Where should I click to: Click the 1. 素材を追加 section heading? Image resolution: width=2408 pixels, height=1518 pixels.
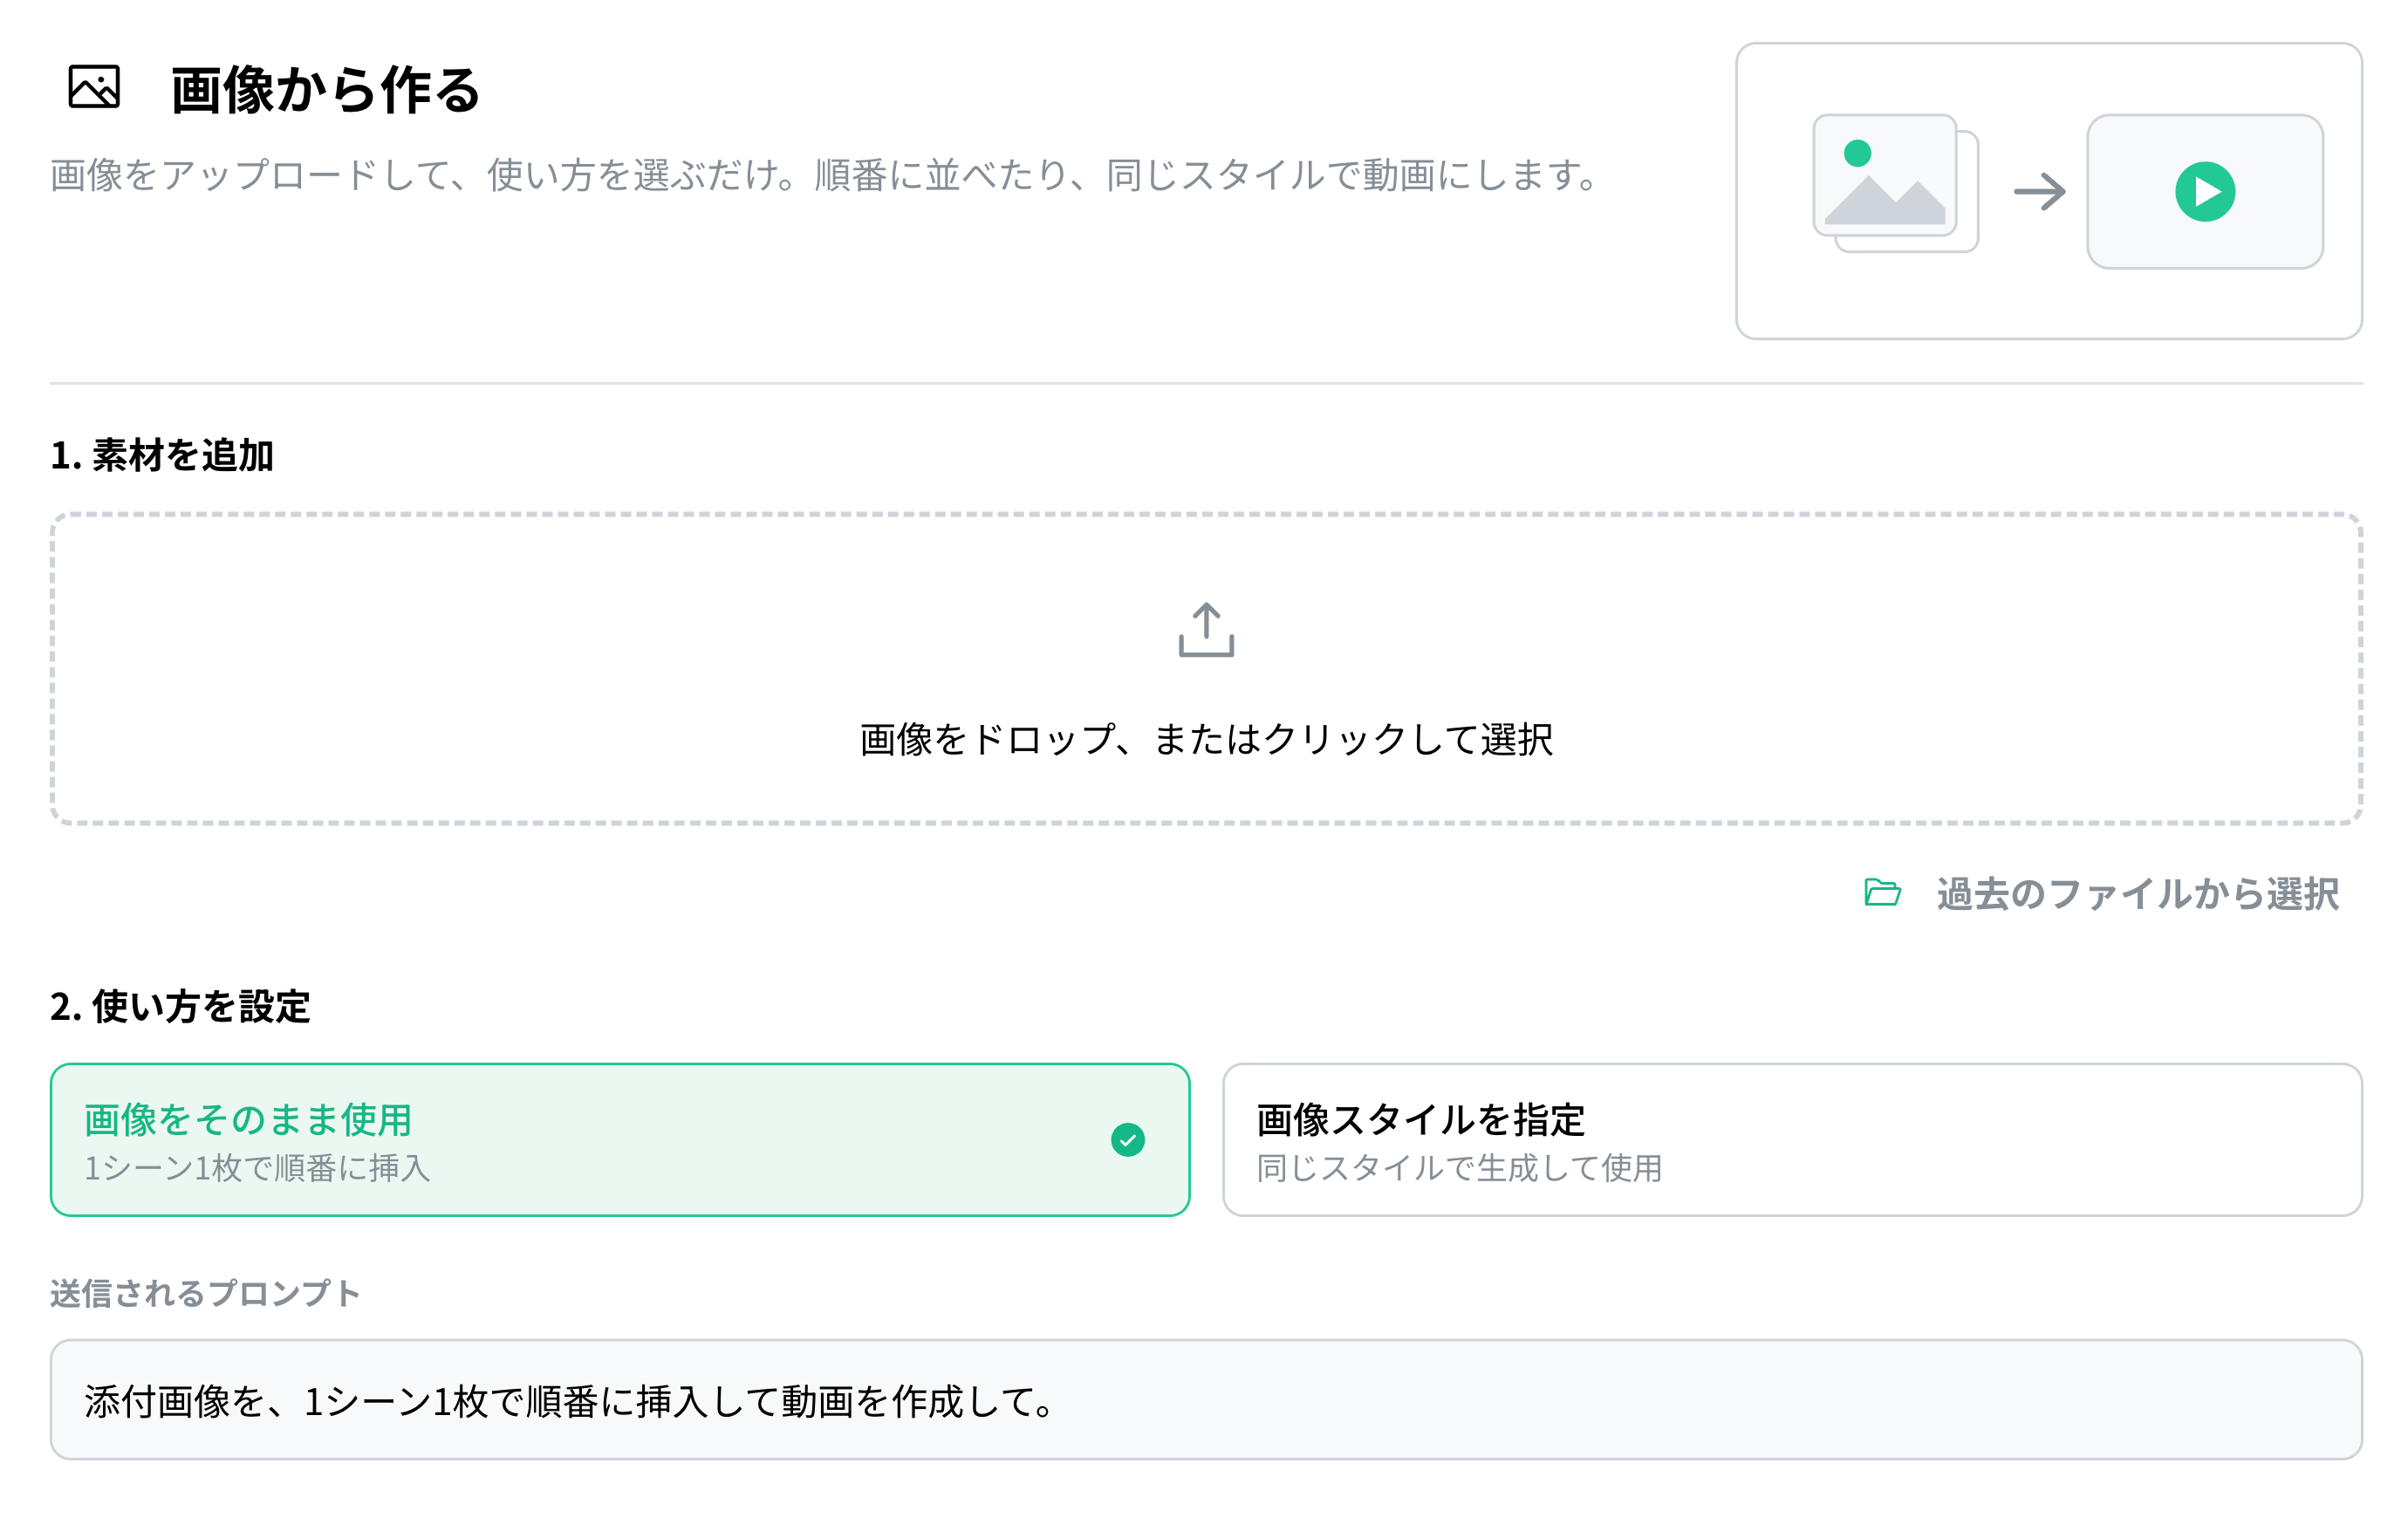click(162, 456)
